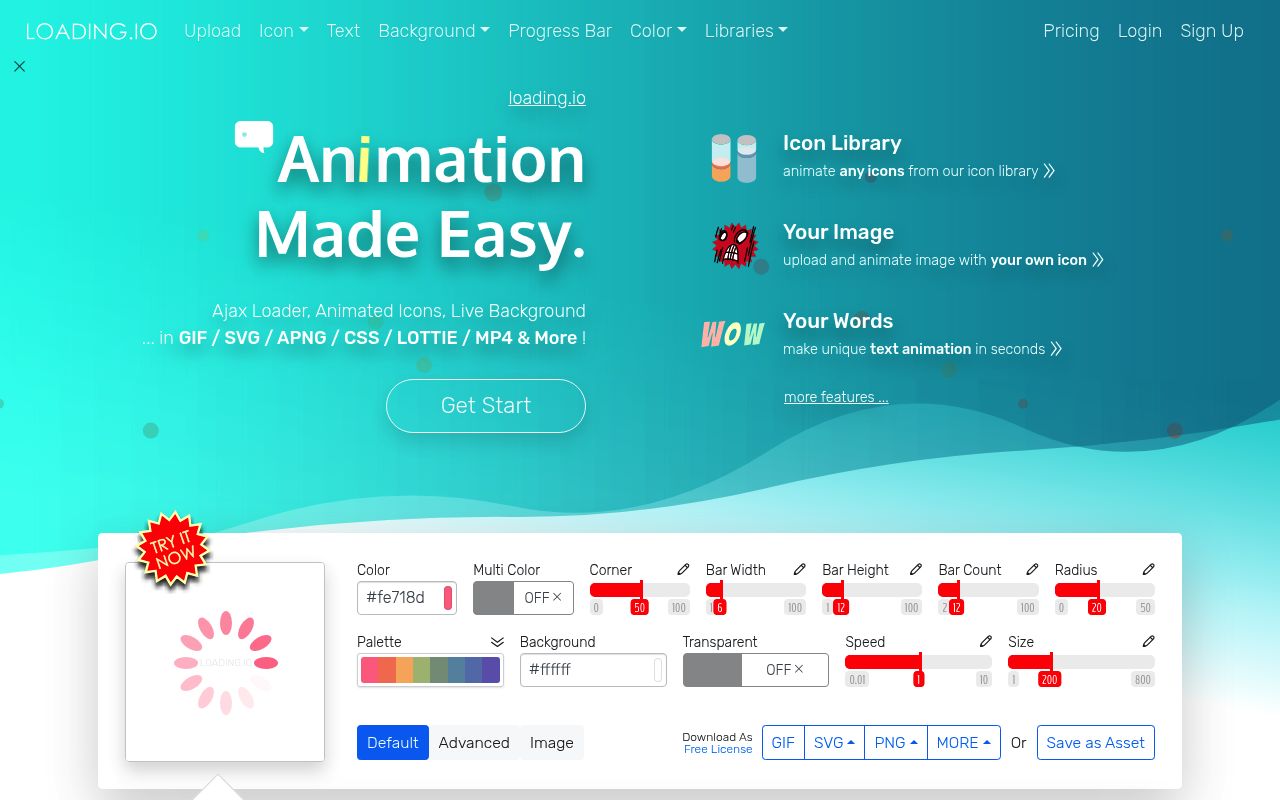The width and height of the screenshot is (1280, 800).
Task: Click the TRY IT NOW starburst badge
Action: pyautogui.click(x=173, y=551)
